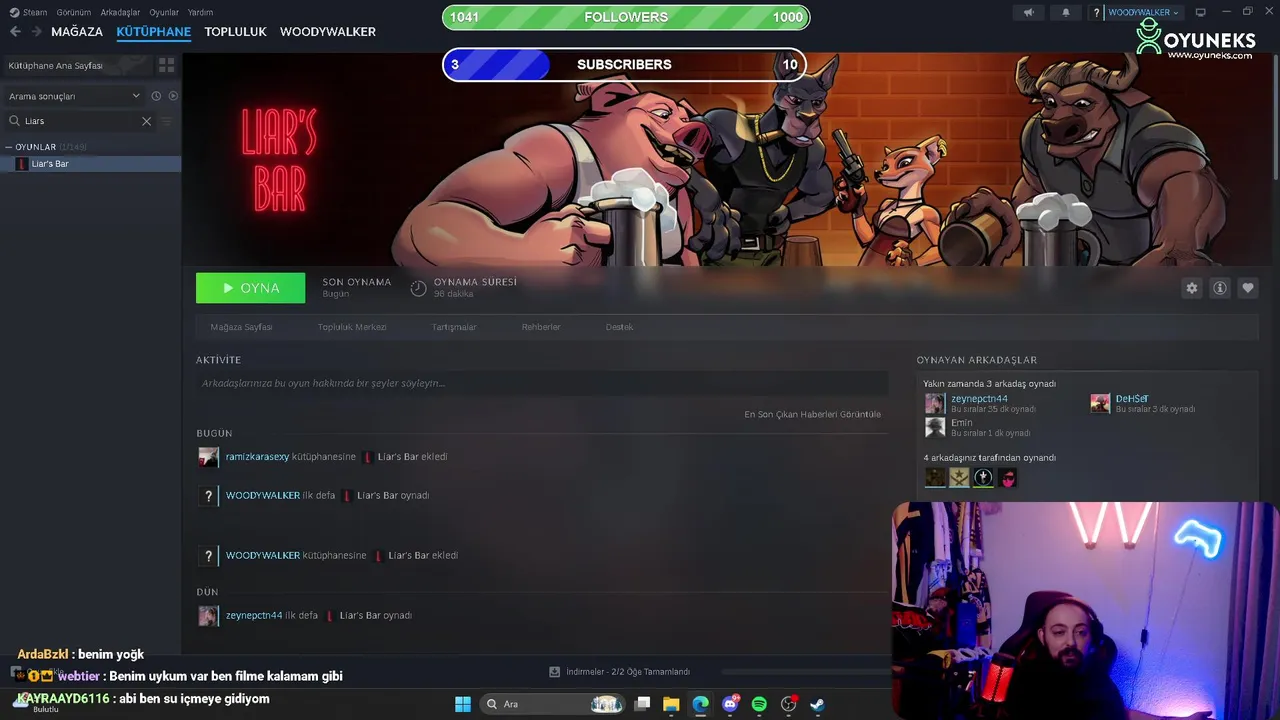
Task: Clear the library search with X
Action: 146,121
